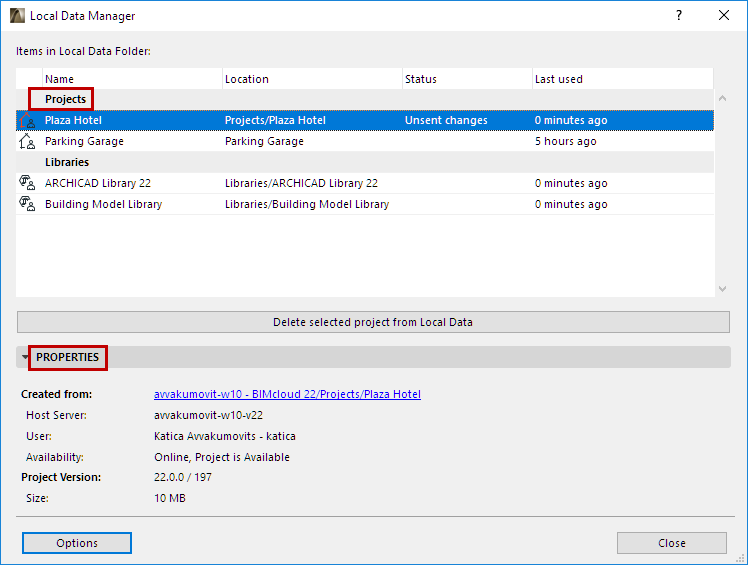Click the Parking Garage project icon
The height and width of the screenshot is (565, 748).
coord(27,141)
